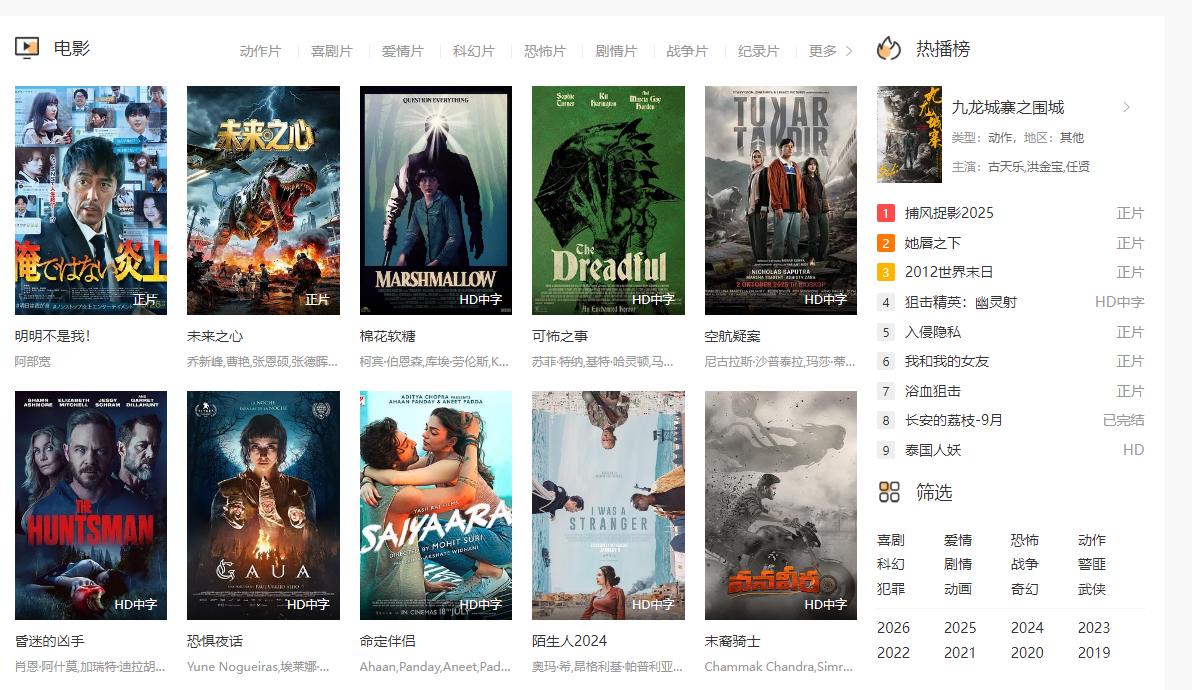Open the 纪录片 category tab
Viewport: 1192px width, 690px height.
click(758, 51)
